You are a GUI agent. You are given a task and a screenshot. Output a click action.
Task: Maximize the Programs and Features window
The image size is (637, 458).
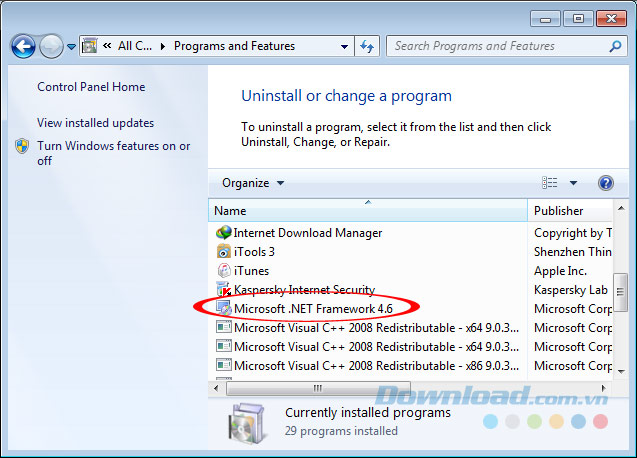[x=578, y=19]
